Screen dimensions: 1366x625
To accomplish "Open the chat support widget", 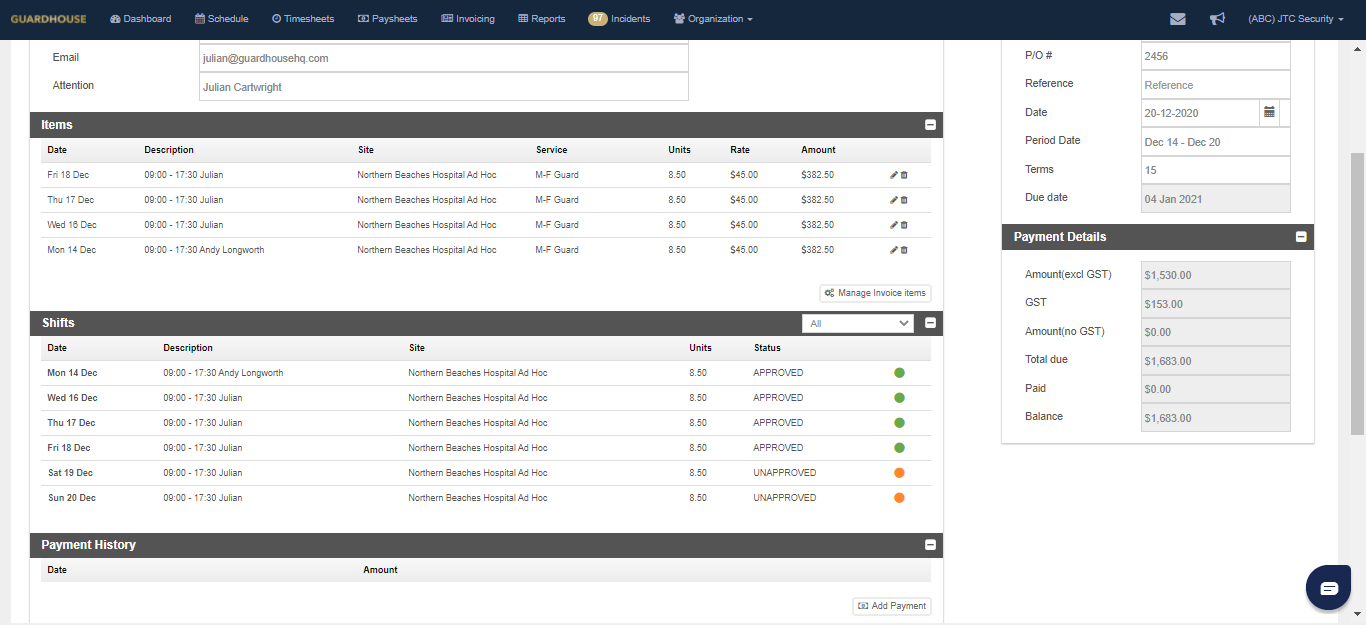I will point(1329,587).
